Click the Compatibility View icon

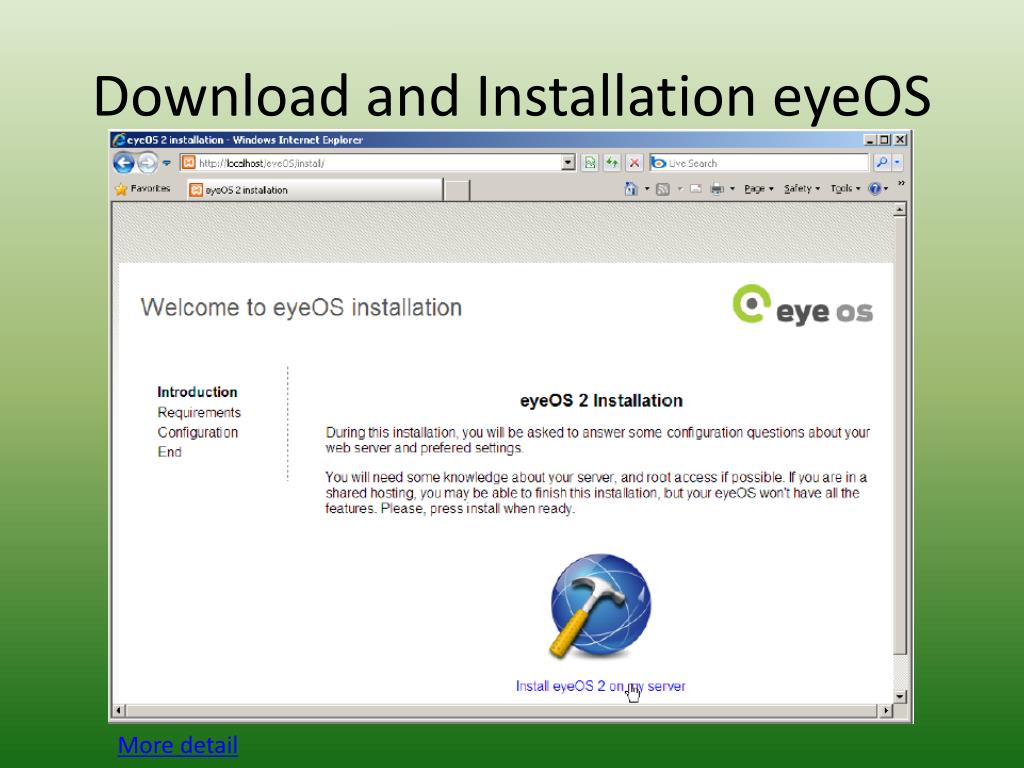click(590, 163)
